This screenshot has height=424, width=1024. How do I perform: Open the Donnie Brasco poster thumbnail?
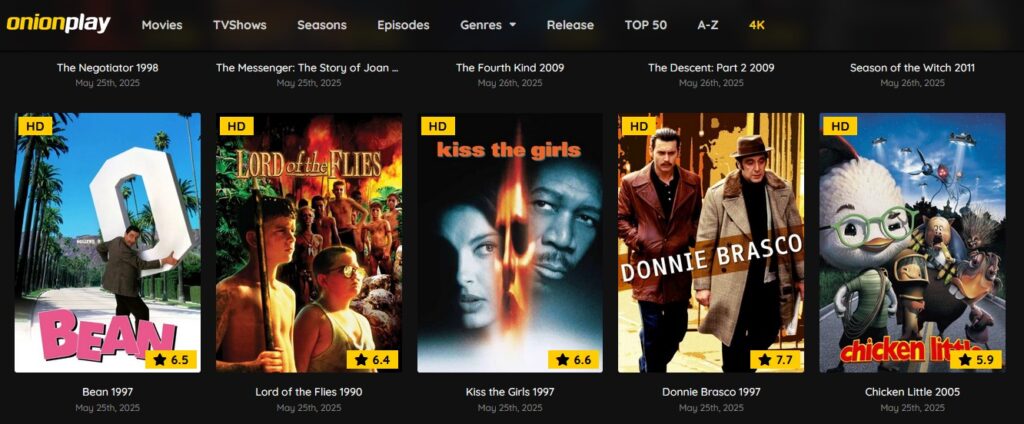coord(711,242)
